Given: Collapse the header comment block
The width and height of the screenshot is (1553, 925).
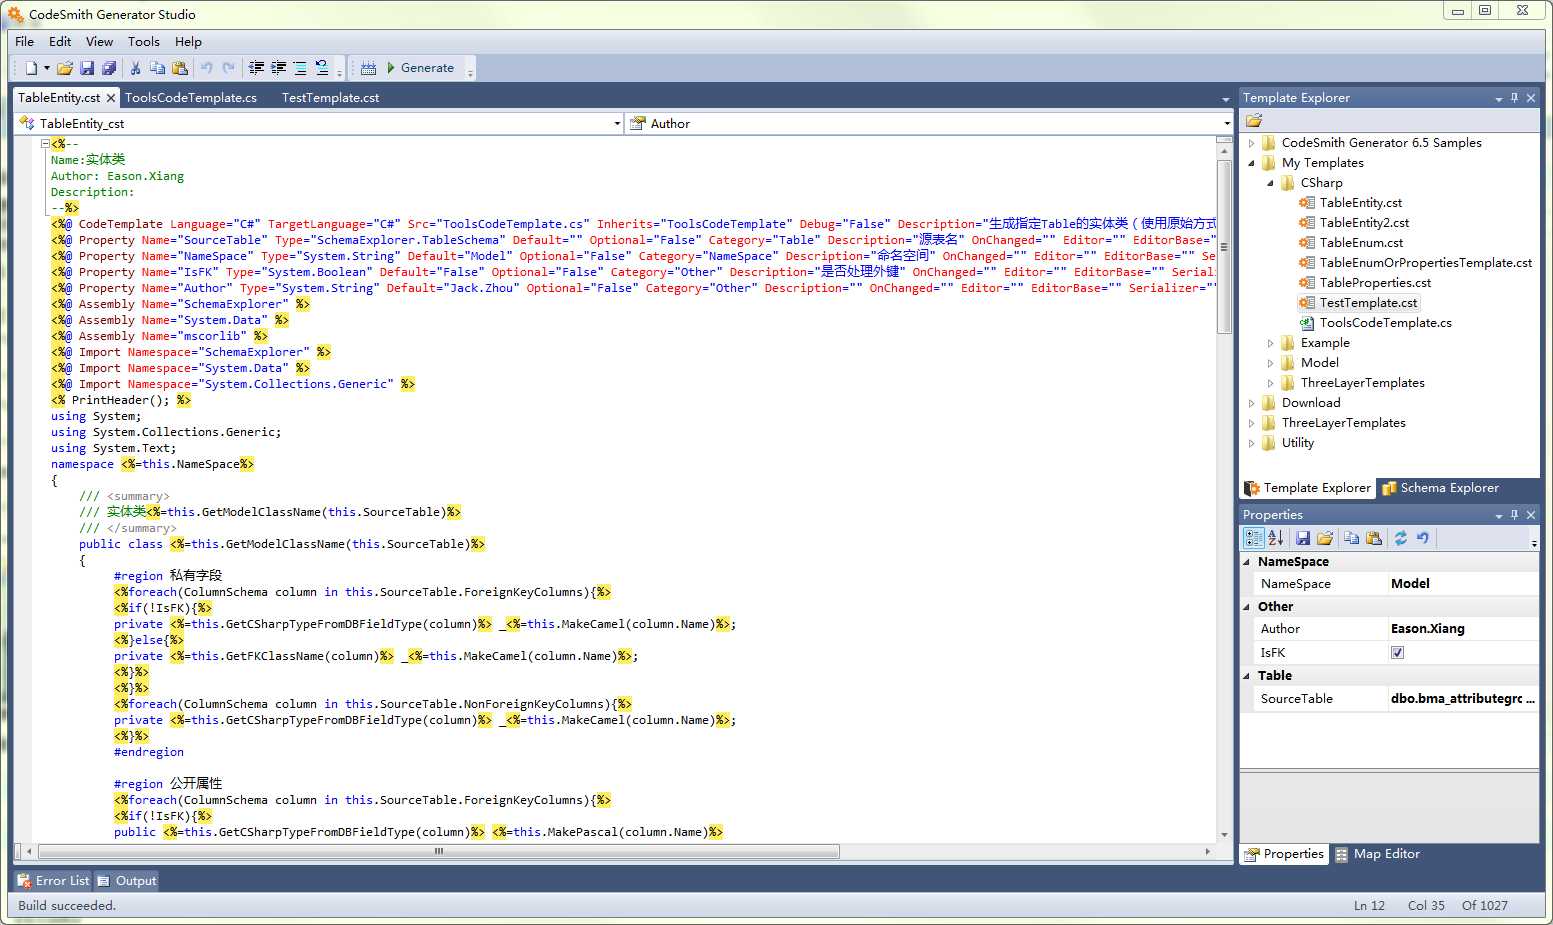Looking at the screenshot, I should click(45, 144).
